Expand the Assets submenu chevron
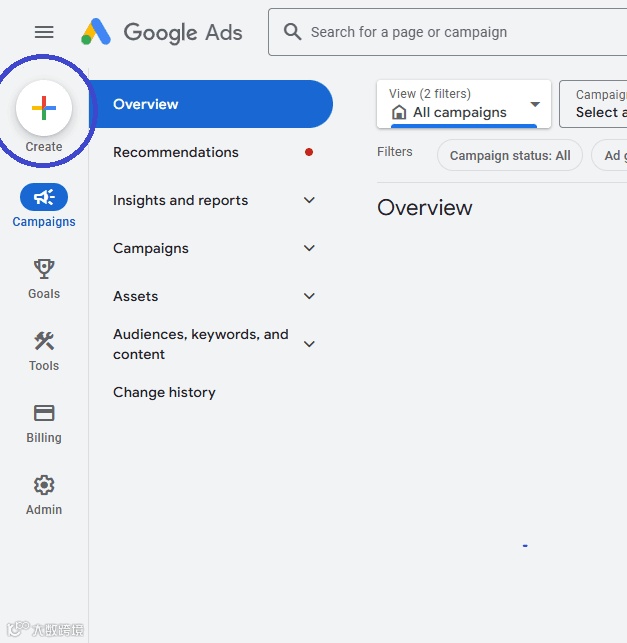This screenshot has width=627, height=643. (x=309, y=296)
